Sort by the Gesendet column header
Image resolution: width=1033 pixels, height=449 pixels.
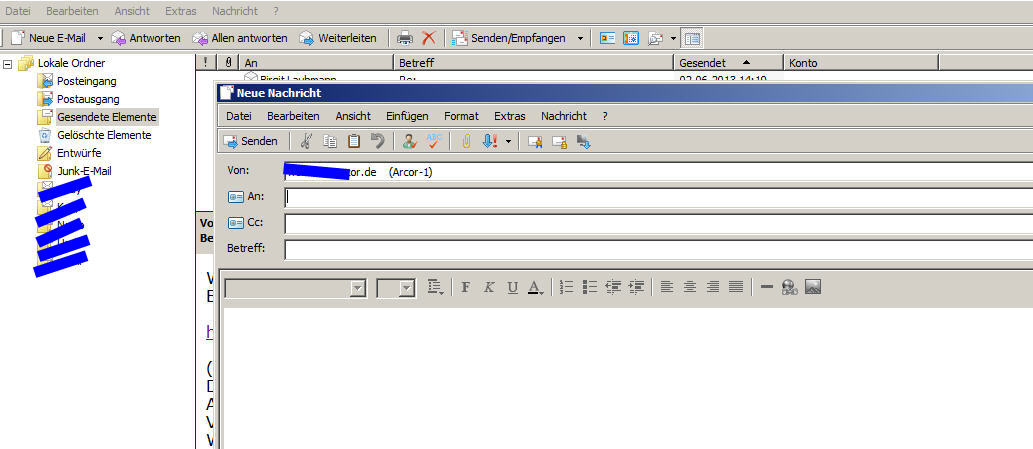pyautogui.click(x=728, y=63)
